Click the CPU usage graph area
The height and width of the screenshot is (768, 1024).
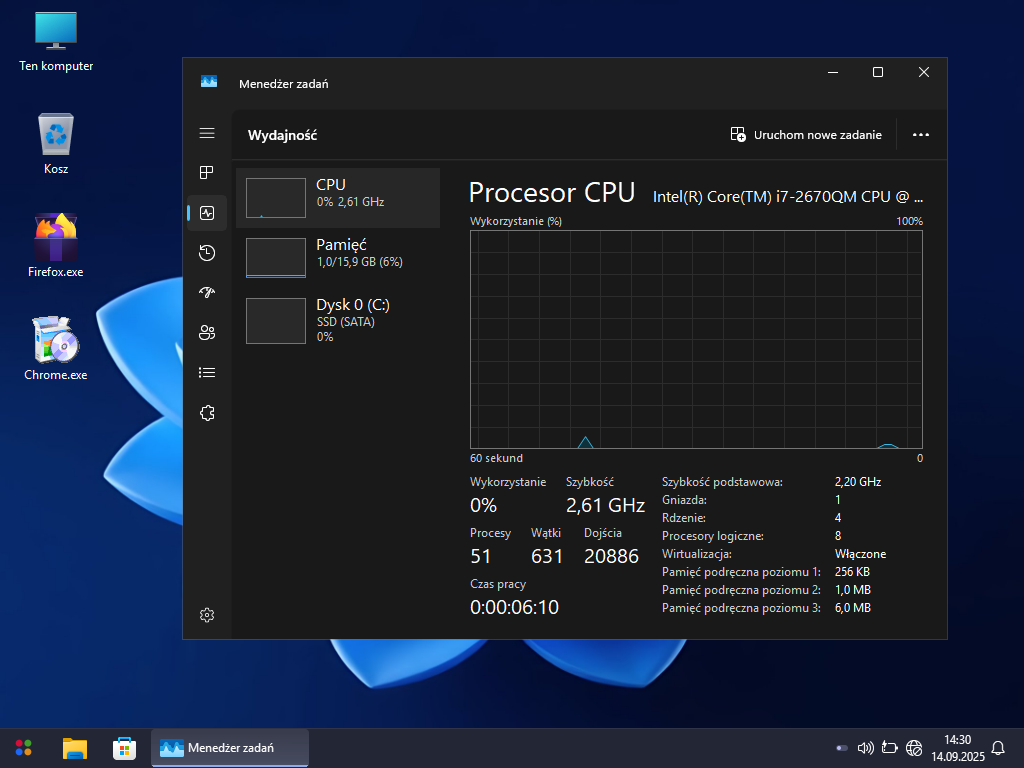(x=696, y=340)
